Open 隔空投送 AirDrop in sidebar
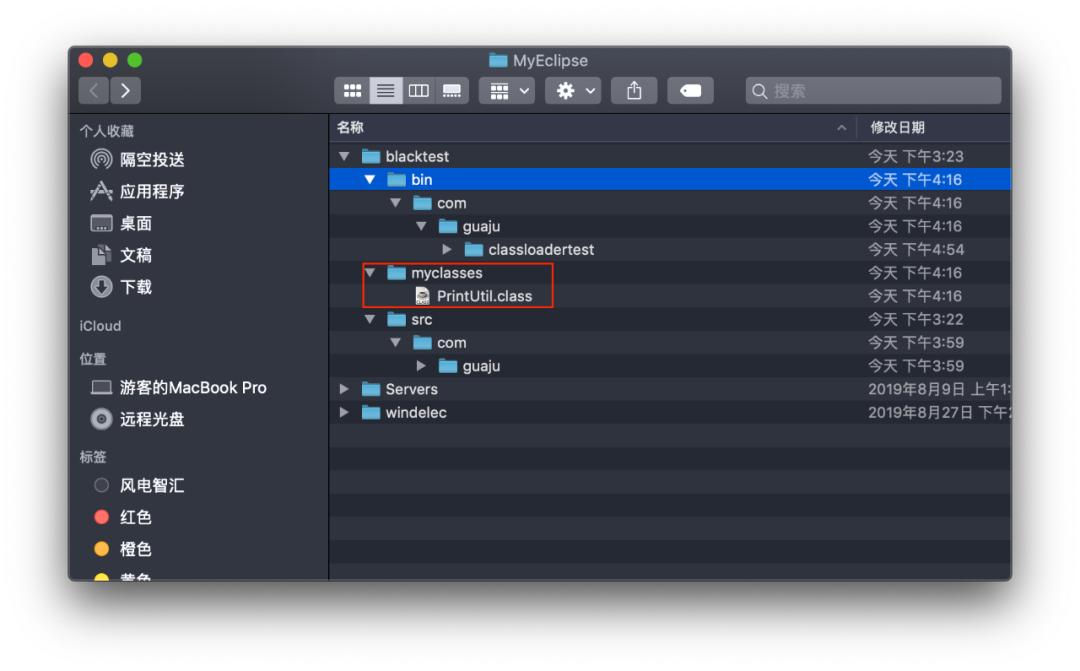1080x671 pixels. 138,160
